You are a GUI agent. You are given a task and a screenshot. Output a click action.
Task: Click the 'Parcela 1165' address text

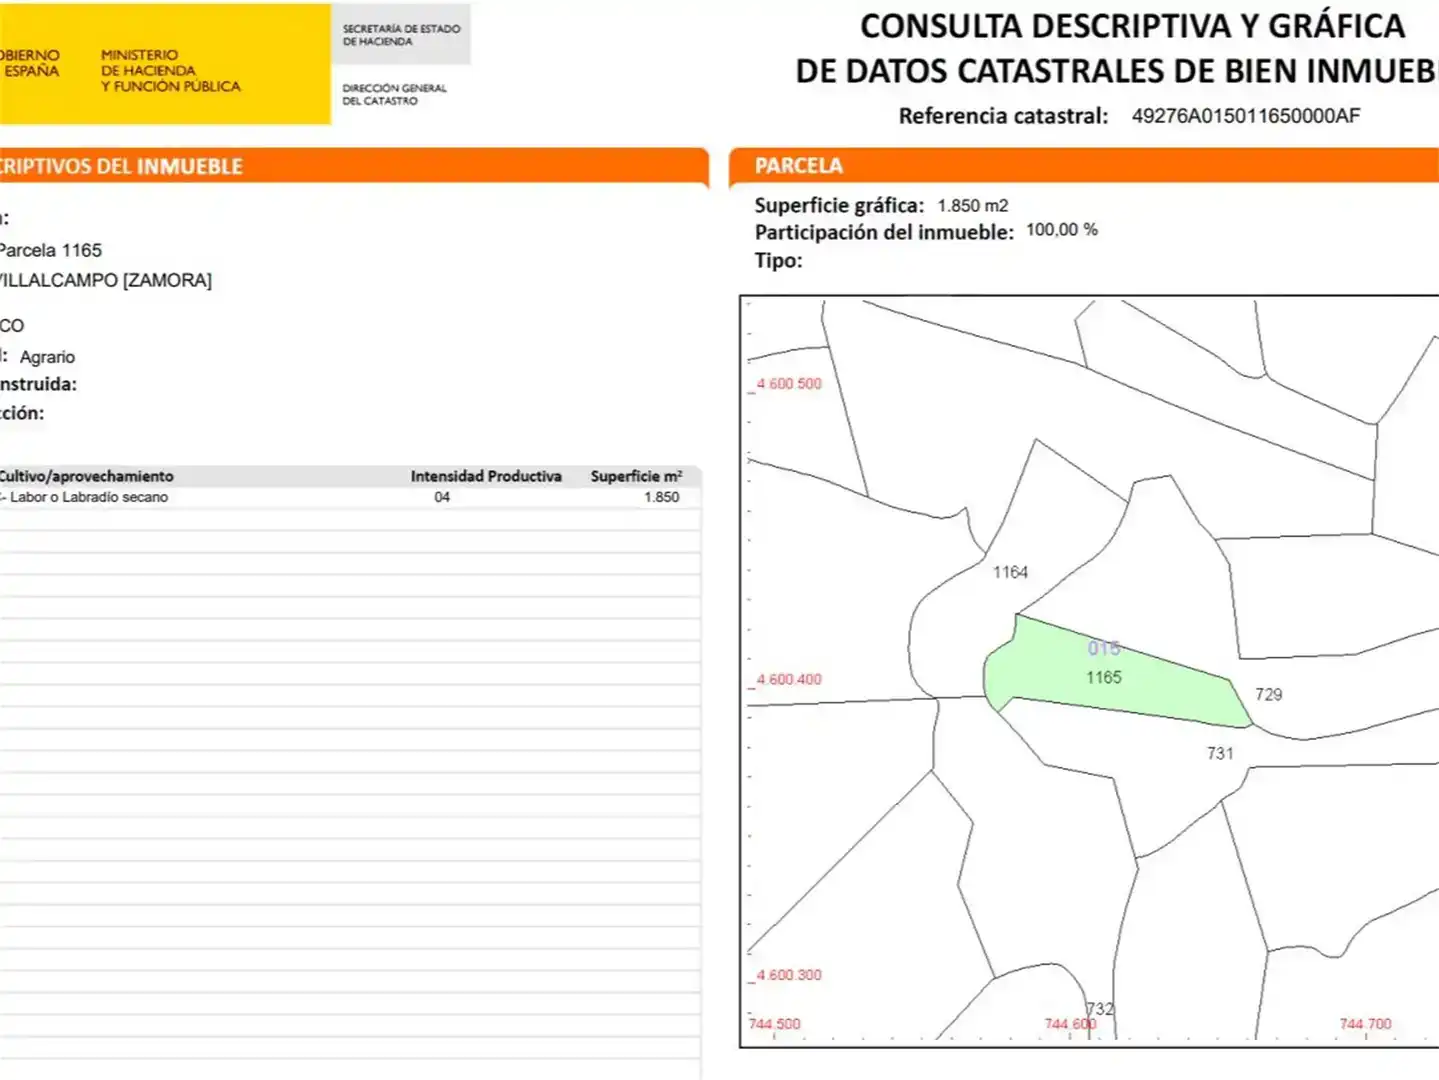pyautogui.click(x=50, y=250)
